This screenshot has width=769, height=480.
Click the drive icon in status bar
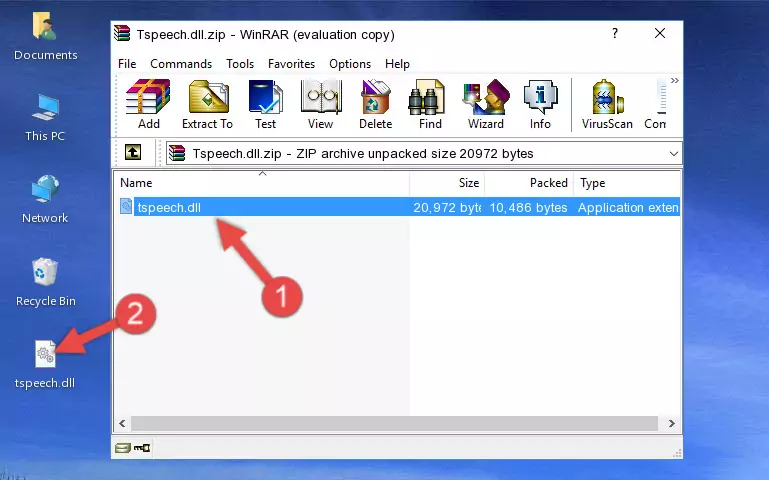point(123,447)
